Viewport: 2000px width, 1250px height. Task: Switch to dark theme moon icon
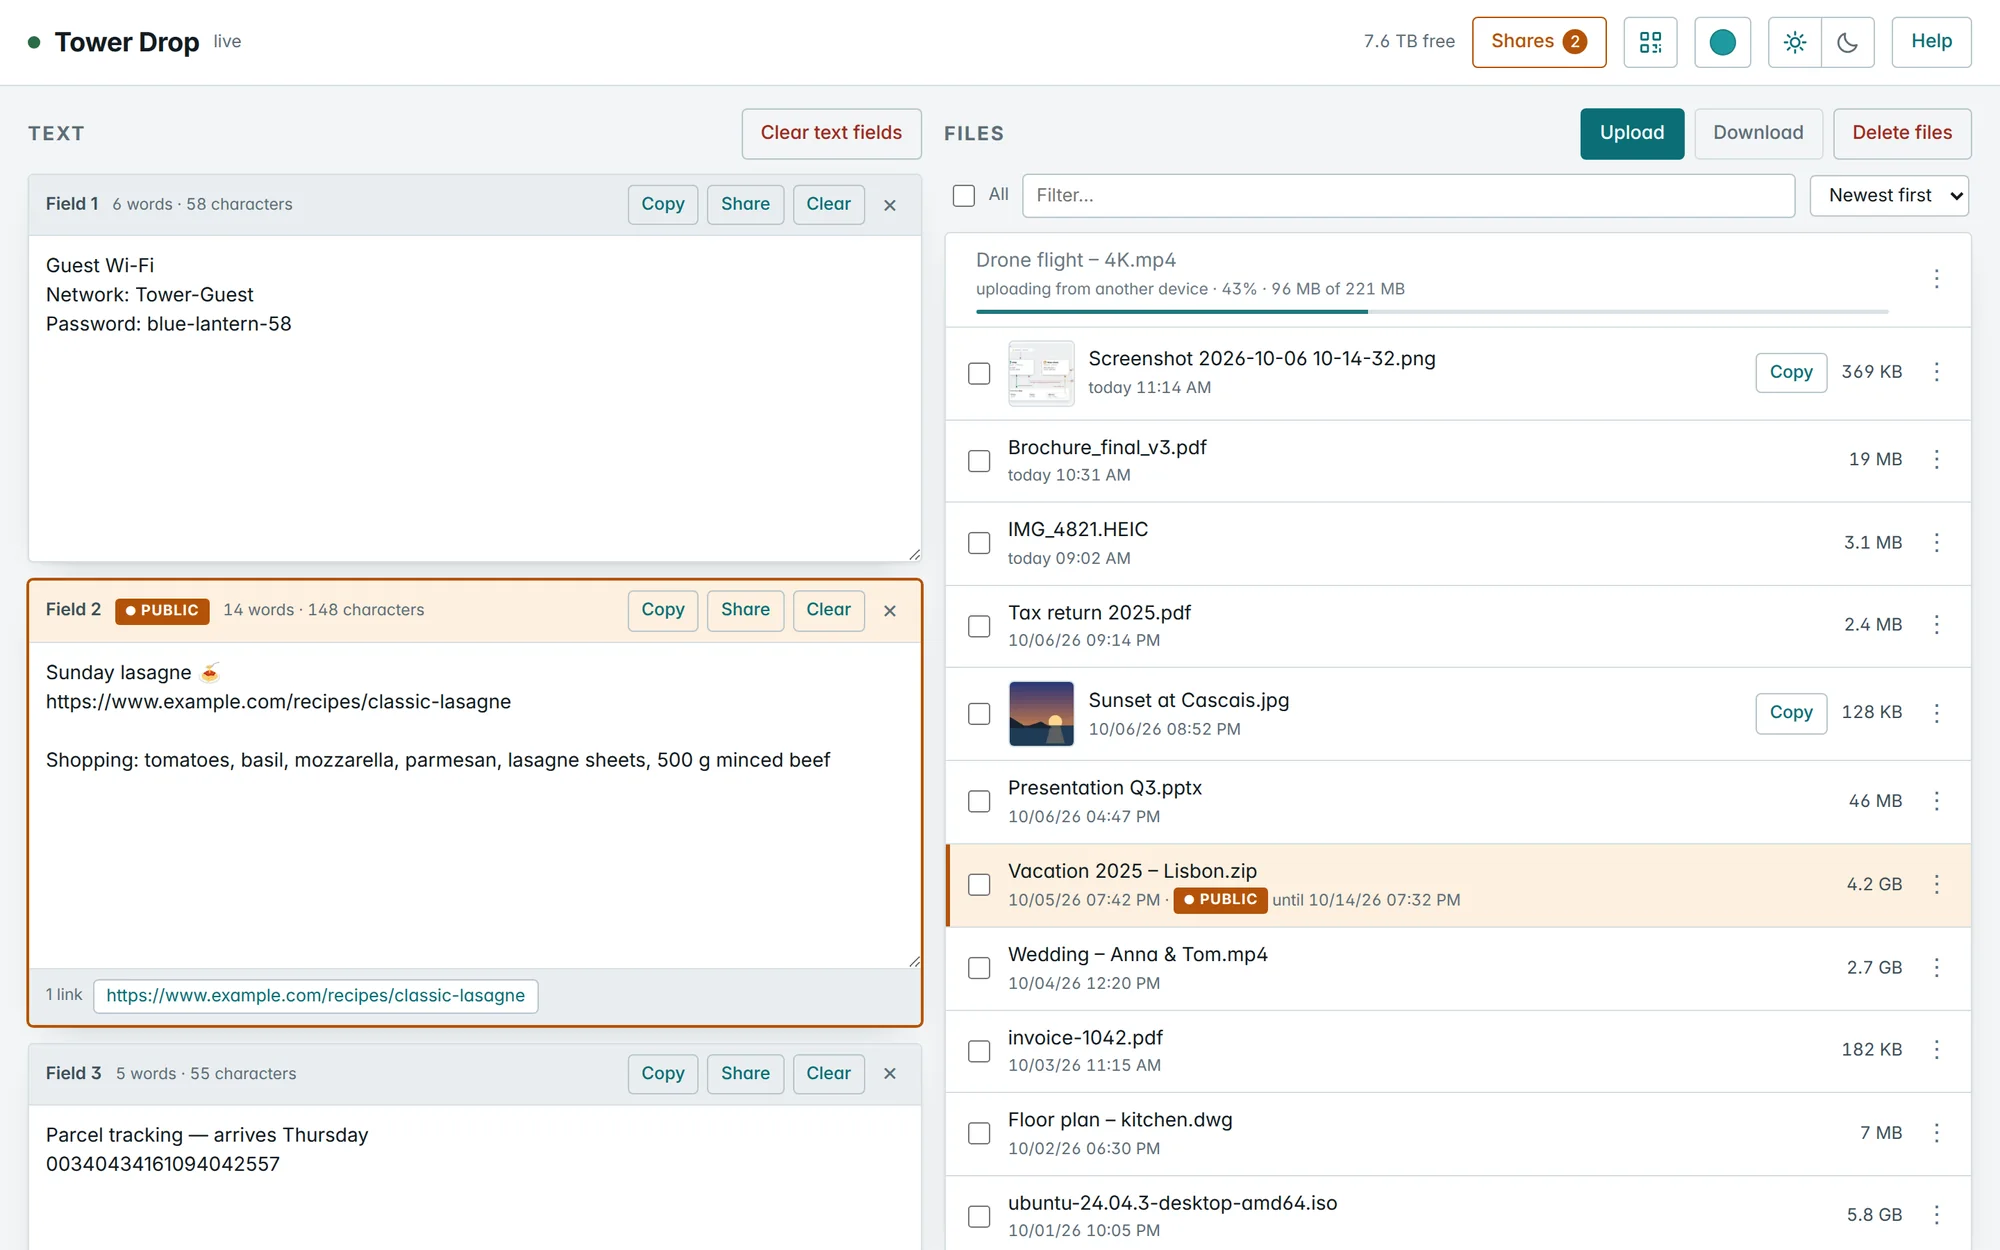click(1848, 42)
